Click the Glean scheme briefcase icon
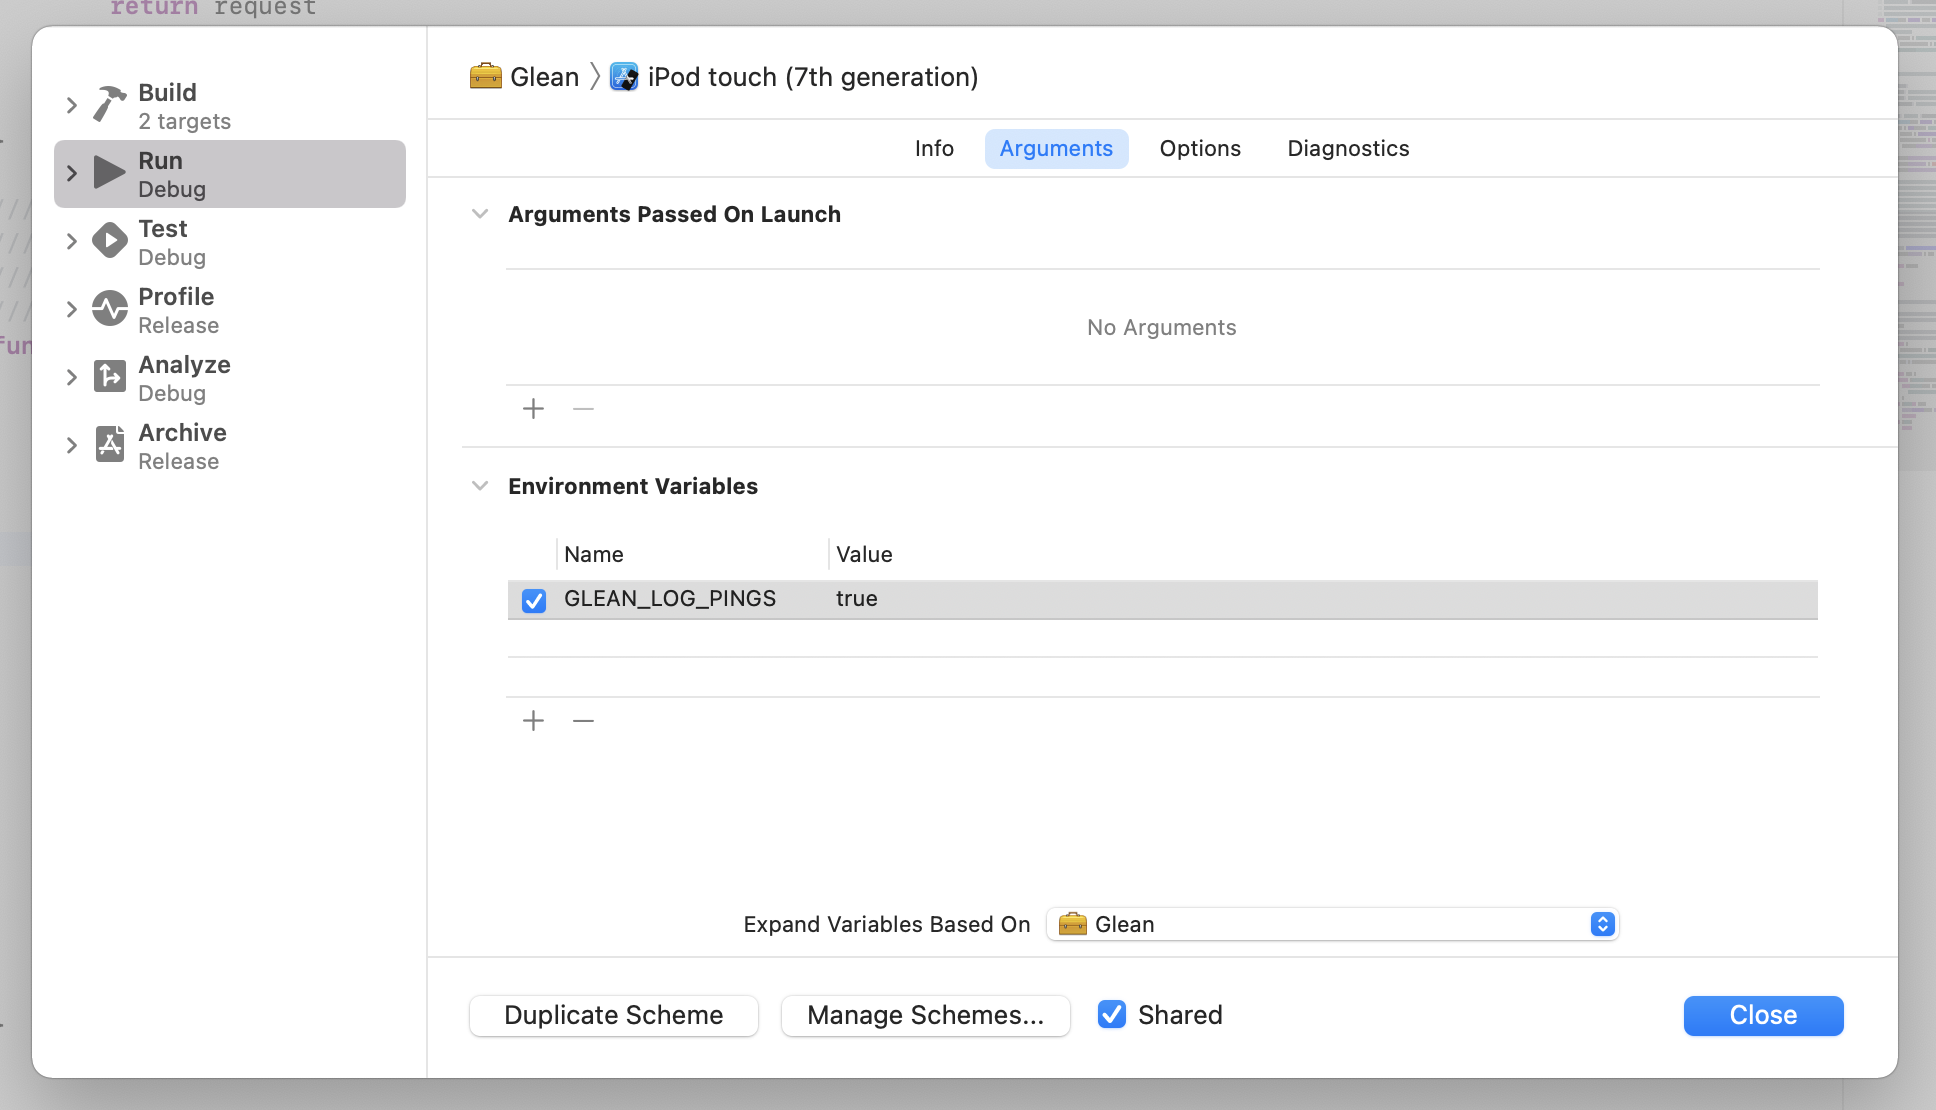The height and width of the screenshot is (1110, 1936). point(486,77)
